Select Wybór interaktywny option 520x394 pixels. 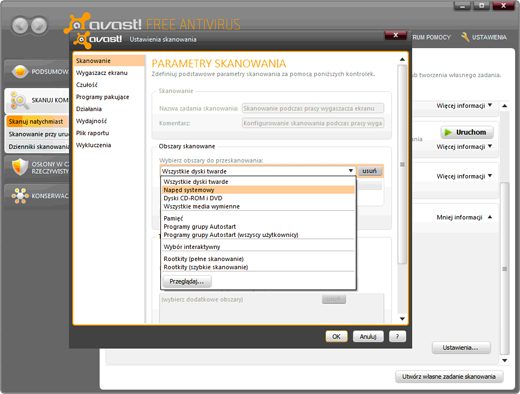pyautogui.click(x=258, y=247)
